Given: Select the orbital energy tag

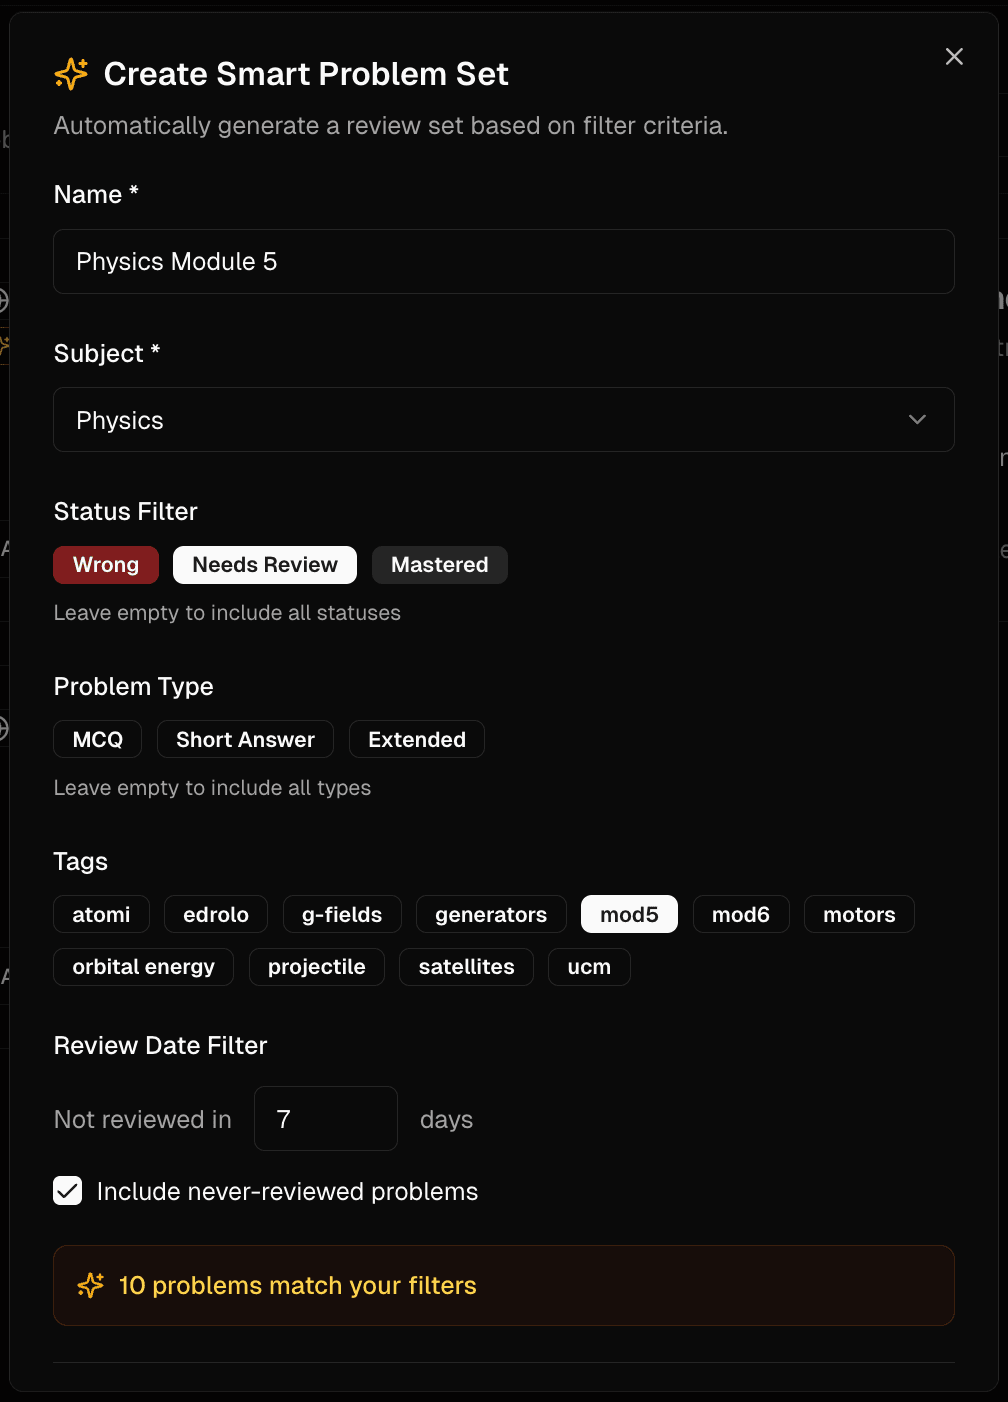Looking at the screenshot, I should 143,966.
